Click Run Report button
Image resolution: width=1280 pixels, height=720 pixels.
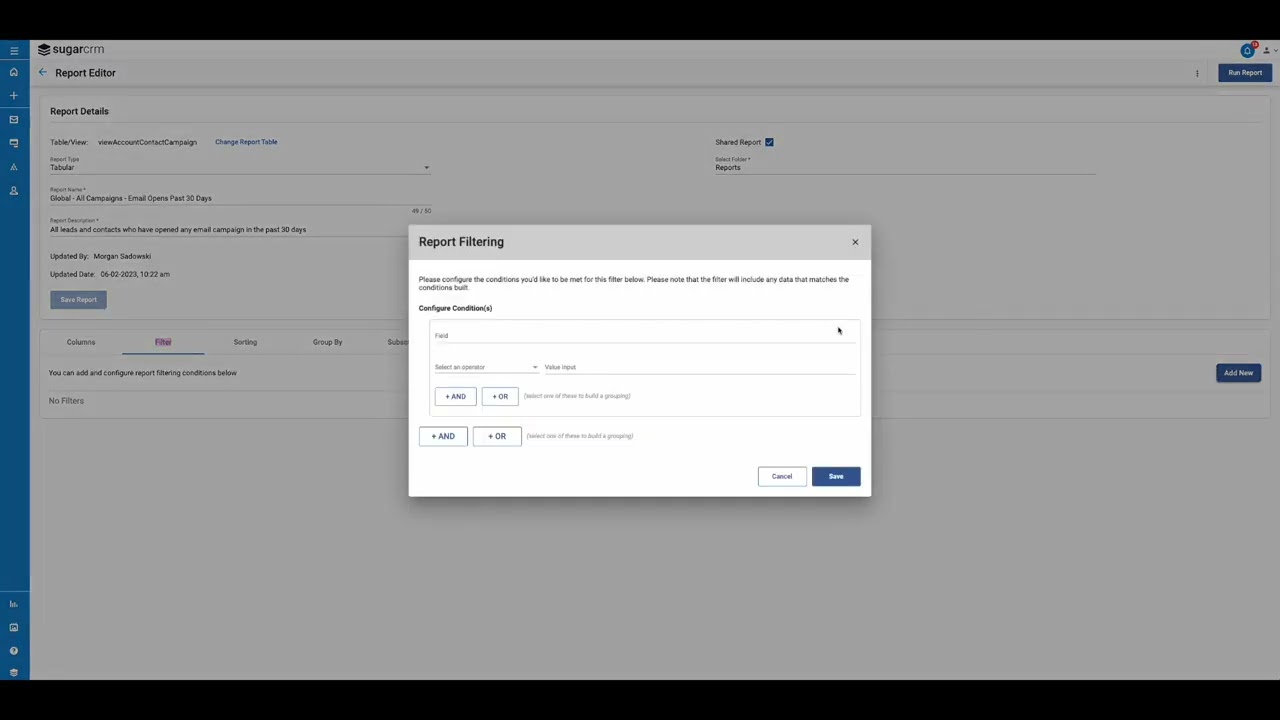coord(1245,73)
